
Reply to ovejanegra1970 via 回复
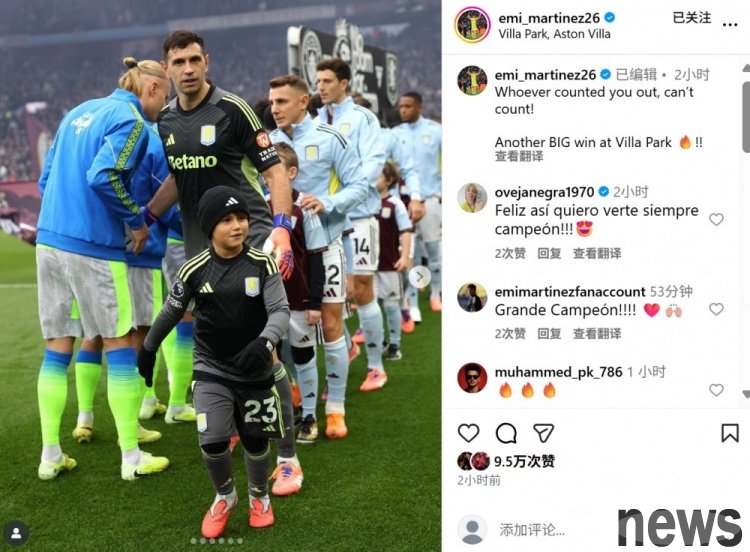click(x=549, y=253)
